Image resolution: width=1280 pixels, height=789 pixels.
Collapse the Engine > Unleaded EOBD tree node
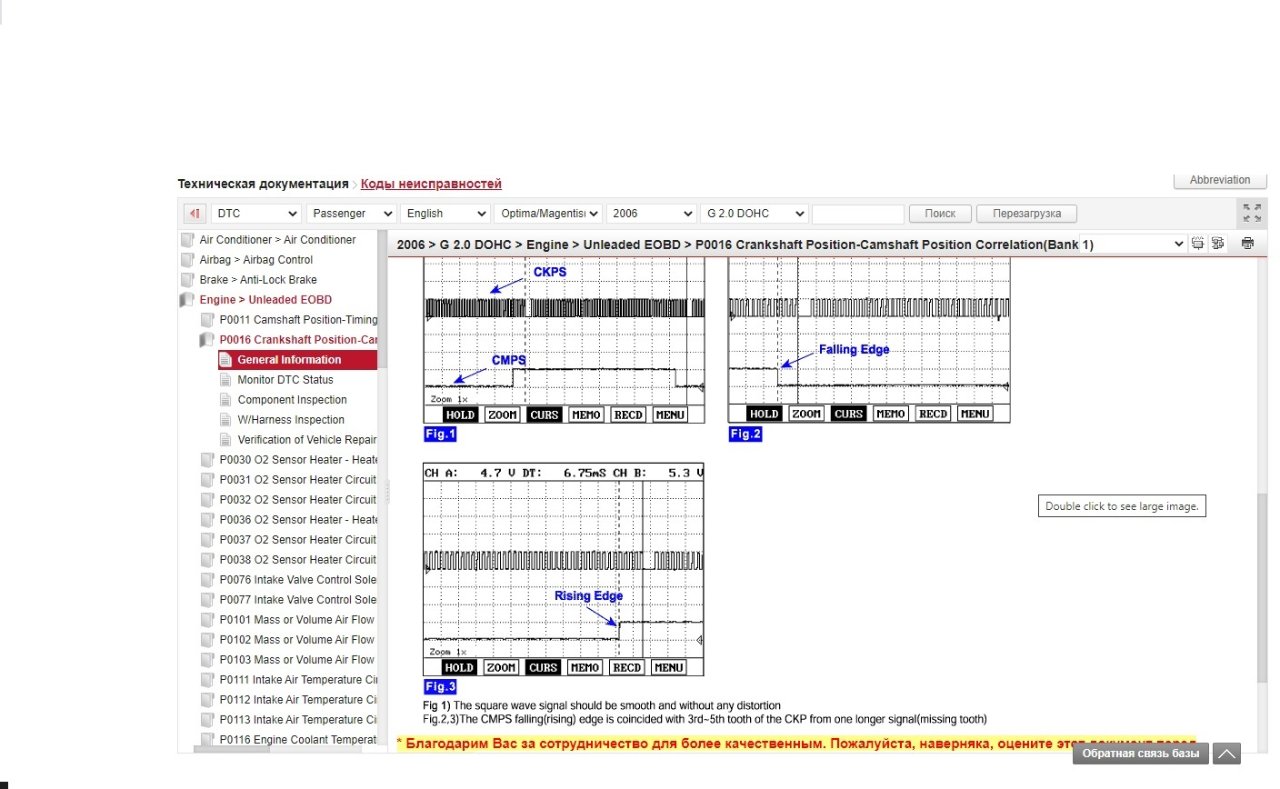coord(187,300)
